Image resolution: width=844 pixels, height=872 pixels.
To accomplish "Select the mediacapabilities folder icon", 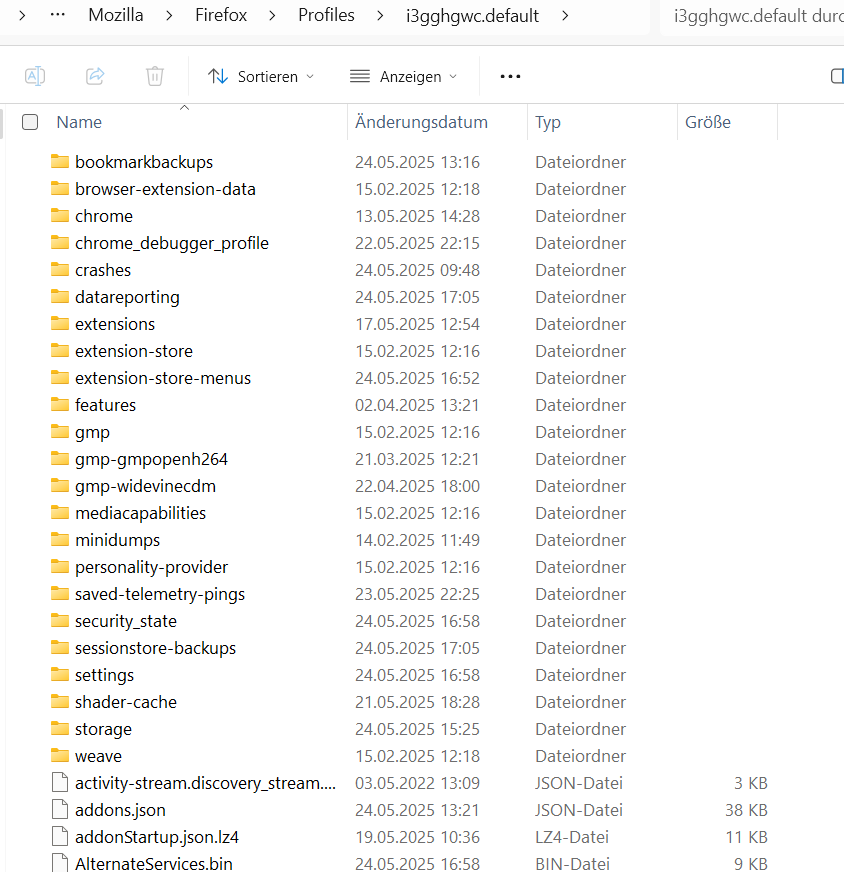I will (60, 512).
